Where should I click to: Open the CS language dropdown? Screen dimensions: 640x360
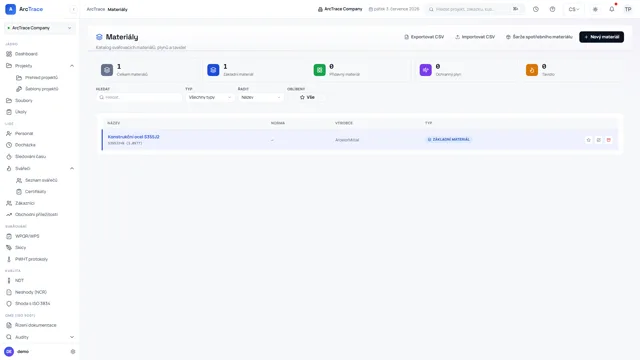(574, 9)
